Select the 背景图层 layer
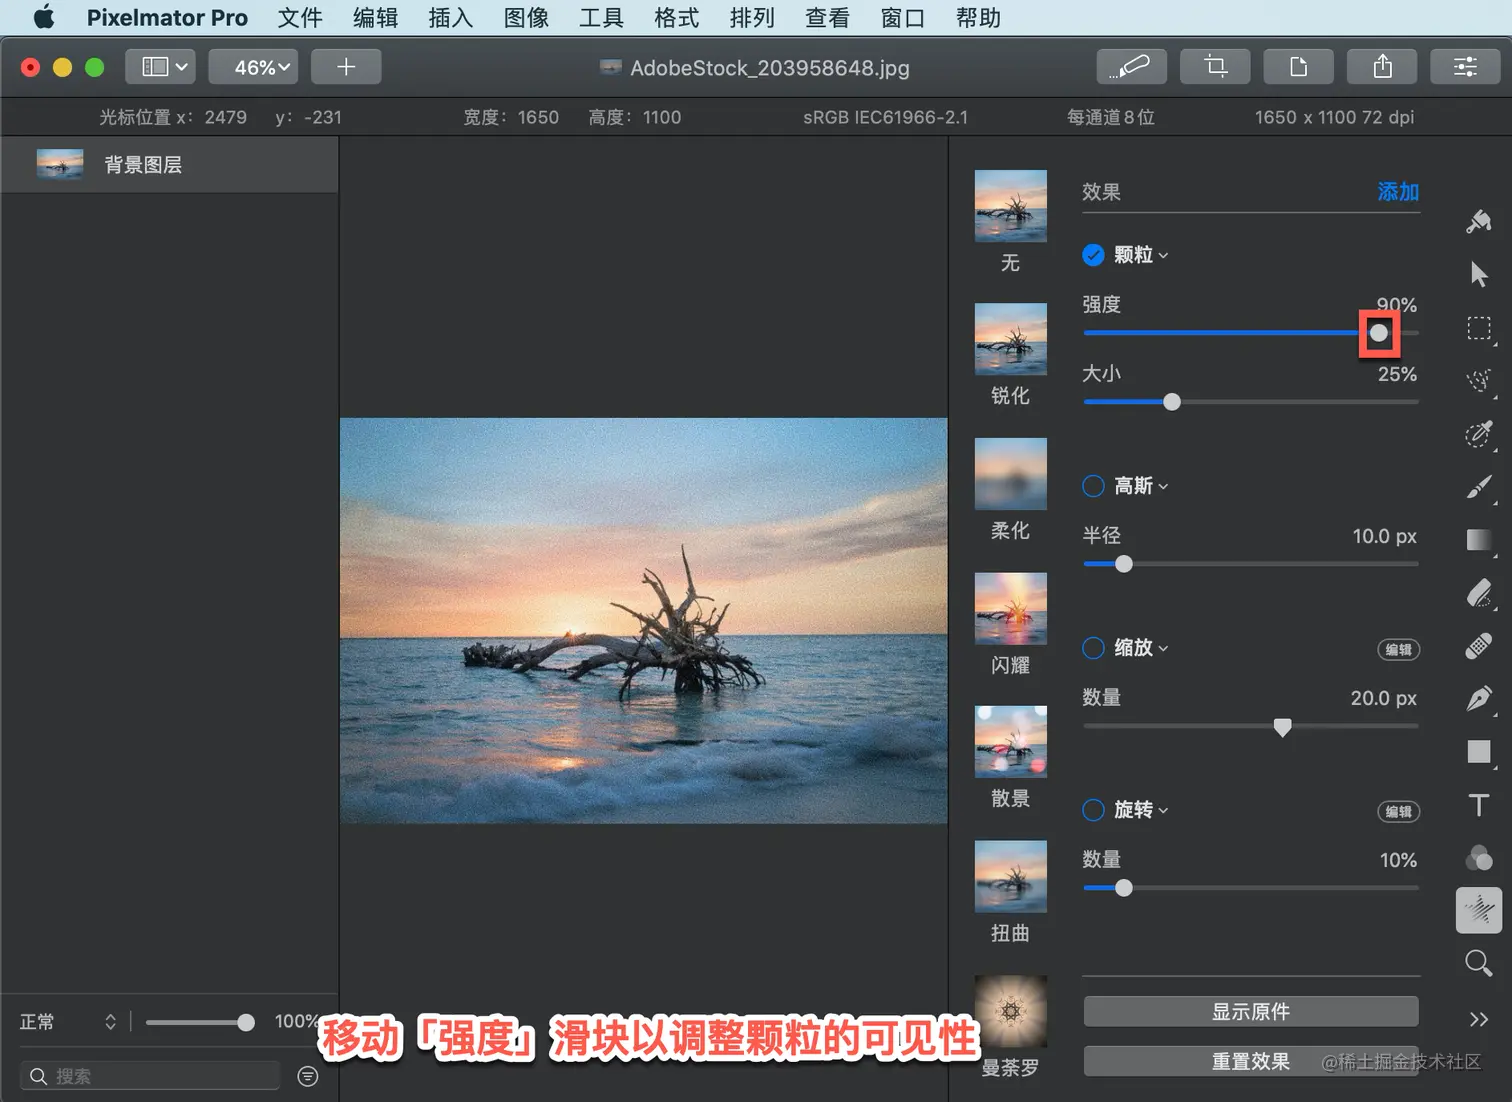This screenshot has height=1102, width=1512. click(170, 165)
